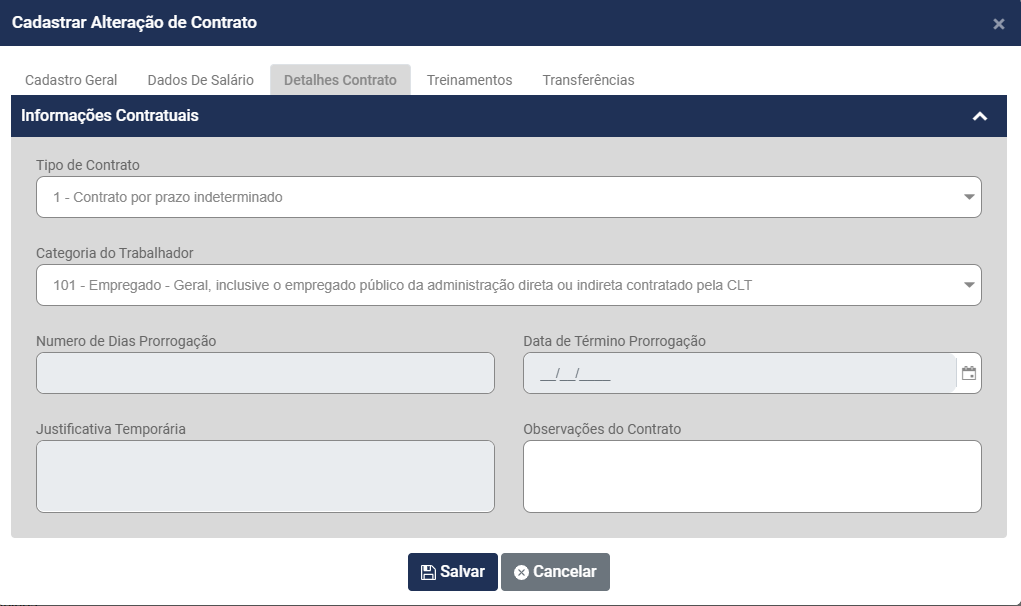The height and width of the screenshot is (606, 1021).
Task: Click the Cadastrar Alteração de Contrato dialog title
Action: pyautogui.click(x=134, y=22)
